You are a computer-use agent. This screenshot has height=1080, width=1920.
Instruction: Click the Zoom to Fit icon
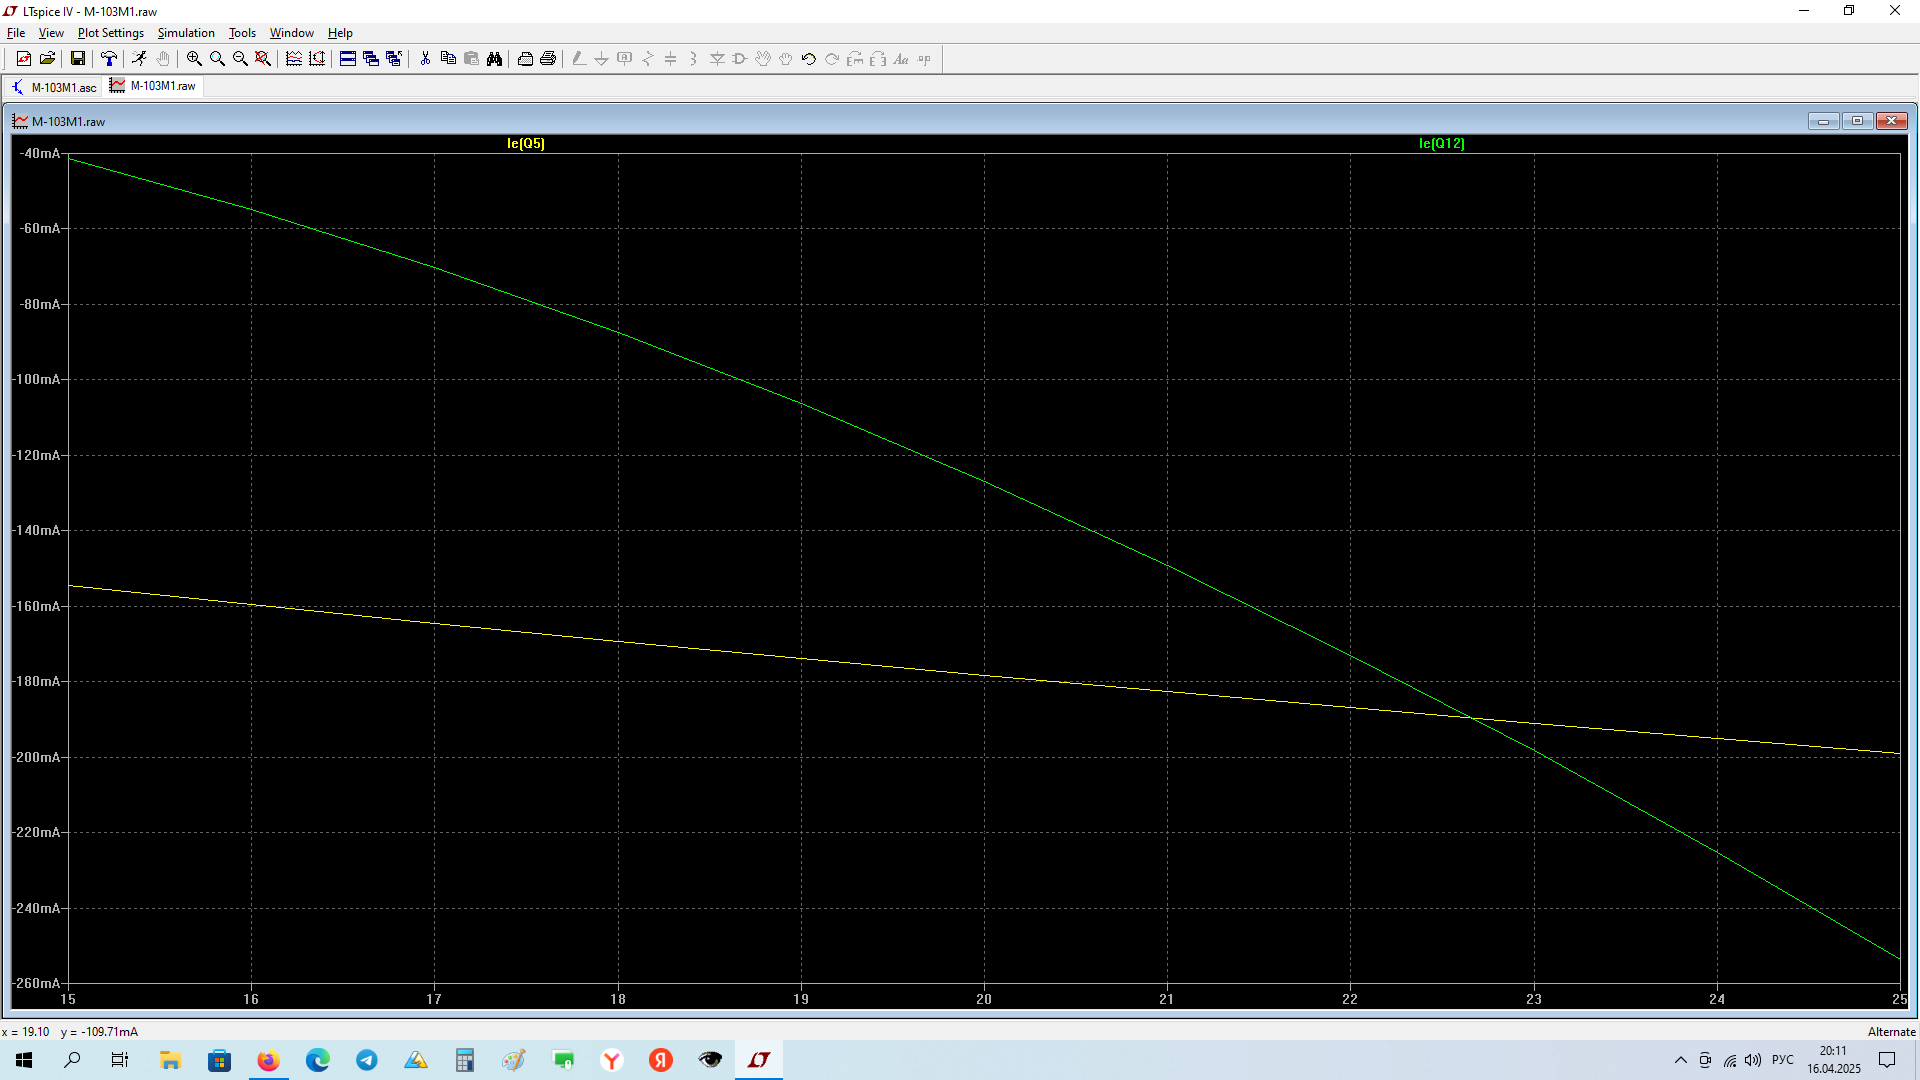(263, 59)
